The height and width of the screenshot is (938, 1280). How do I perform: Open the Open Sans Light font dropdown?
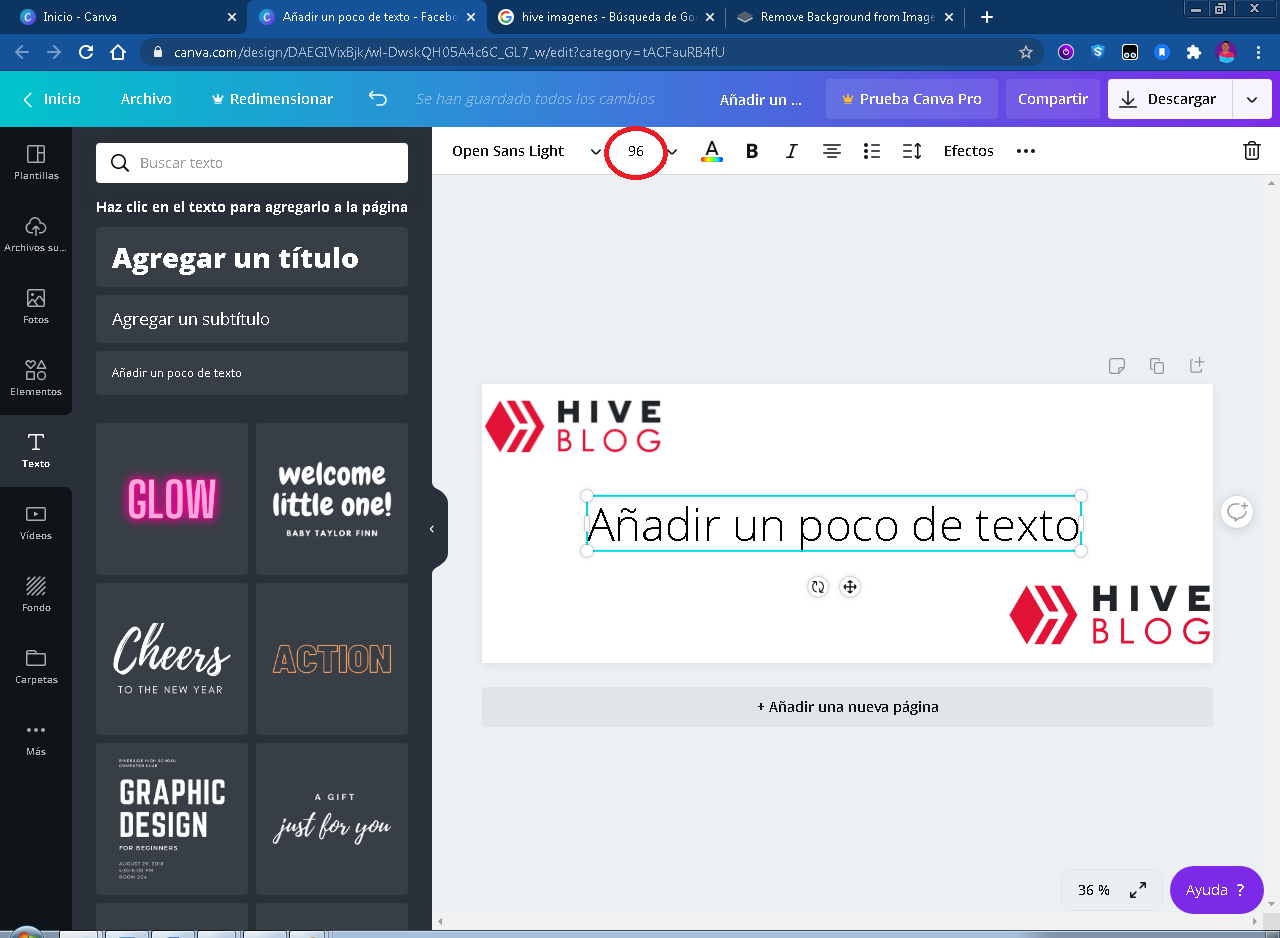[526, 151]
